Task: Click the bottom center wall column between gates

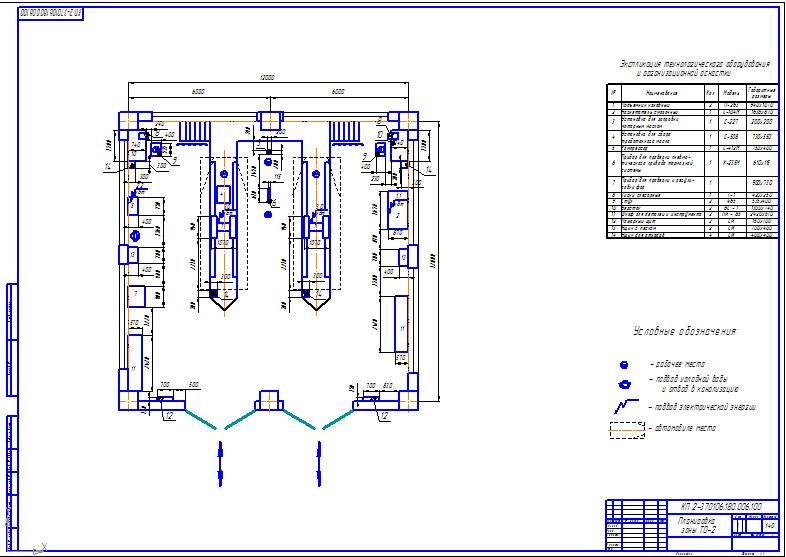Action: coord(270,399)
